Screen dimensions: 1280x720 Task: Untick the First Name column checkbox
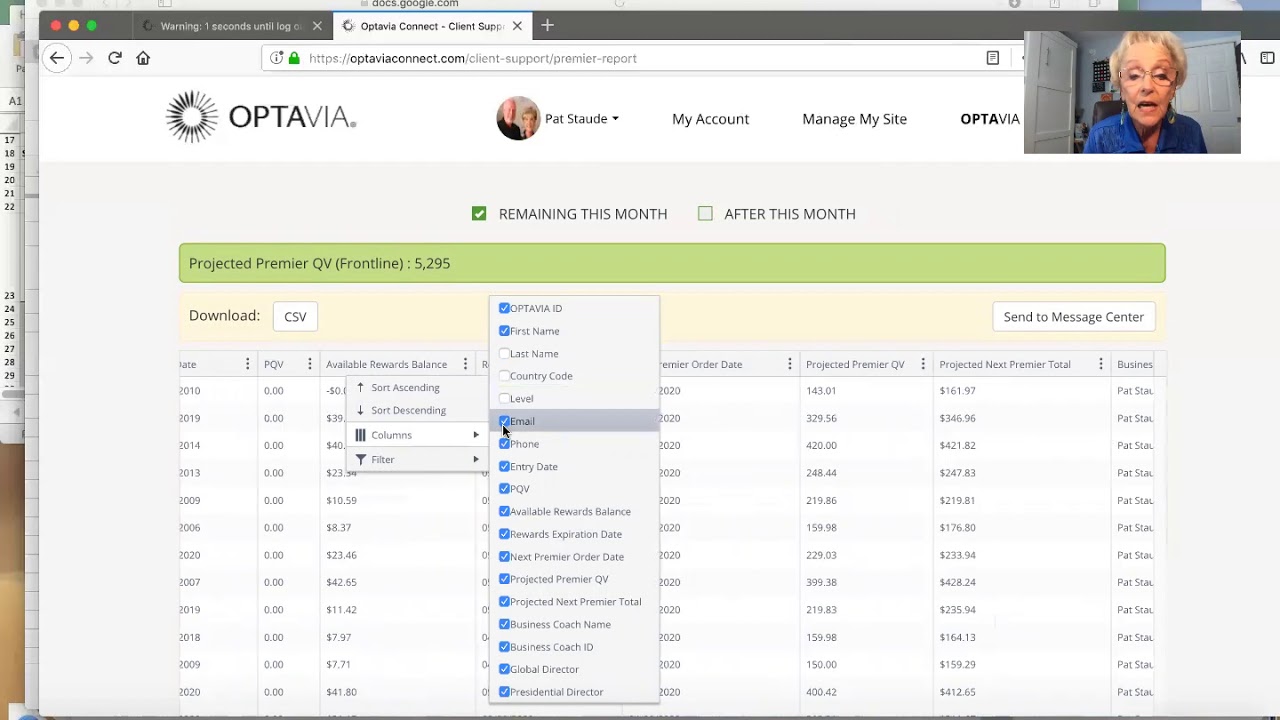504,331
